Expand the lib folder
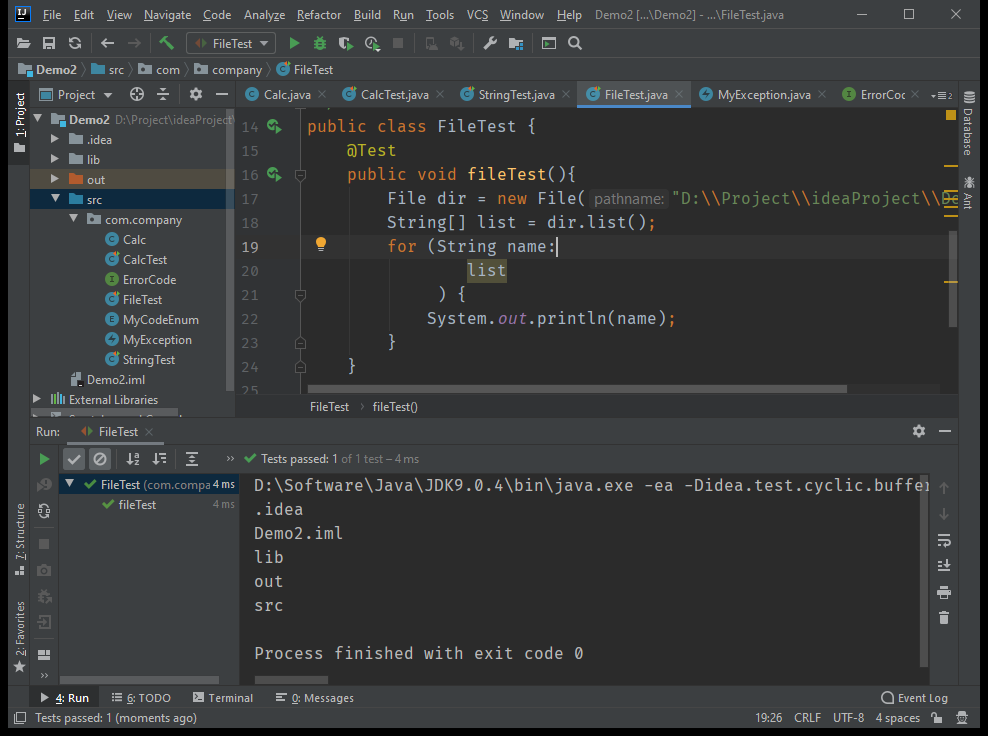The width and height of the screenshot is (988, 736). [55, 159]
